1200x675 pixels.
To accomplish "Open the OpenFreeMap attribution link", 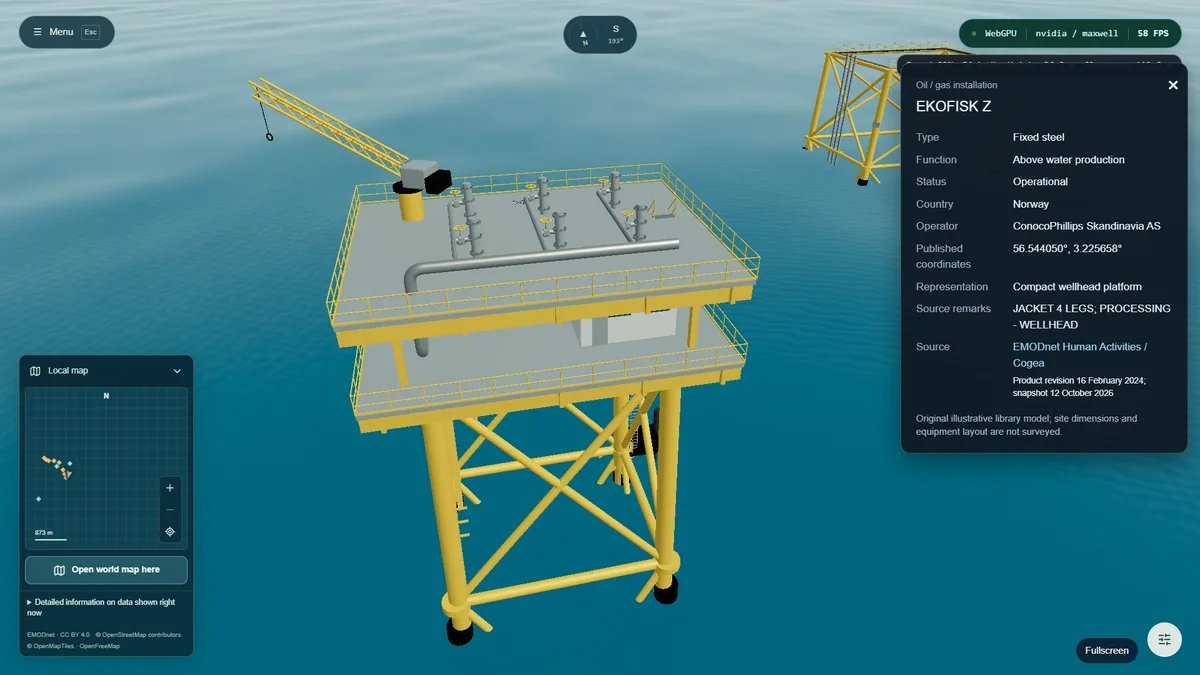I will point(100,646).
